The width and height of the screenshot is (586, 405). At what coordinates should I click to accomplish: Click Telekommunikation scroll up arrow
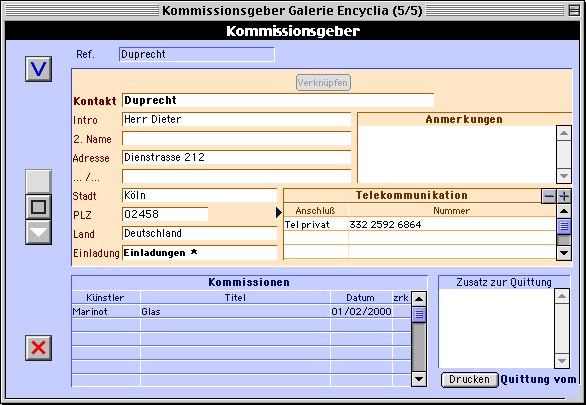click(x=564, y=211)
